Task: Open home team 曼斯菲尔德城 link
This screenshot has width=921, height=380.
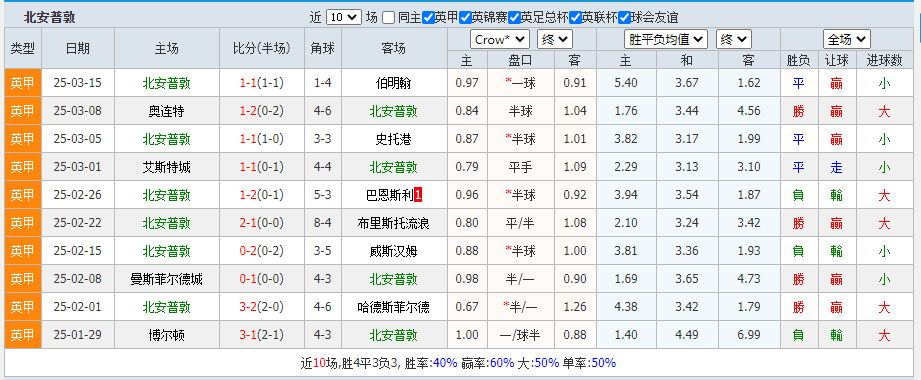Action: pyautogui.click(x=167, y=279)
